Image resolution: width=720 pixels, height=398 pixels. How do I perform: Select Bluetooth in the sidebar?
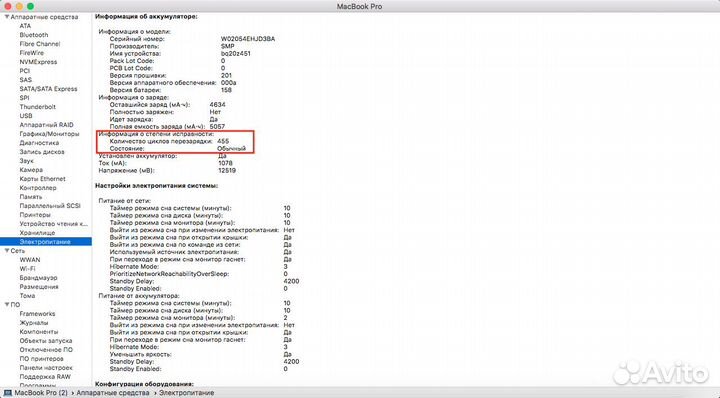(34, 35)
